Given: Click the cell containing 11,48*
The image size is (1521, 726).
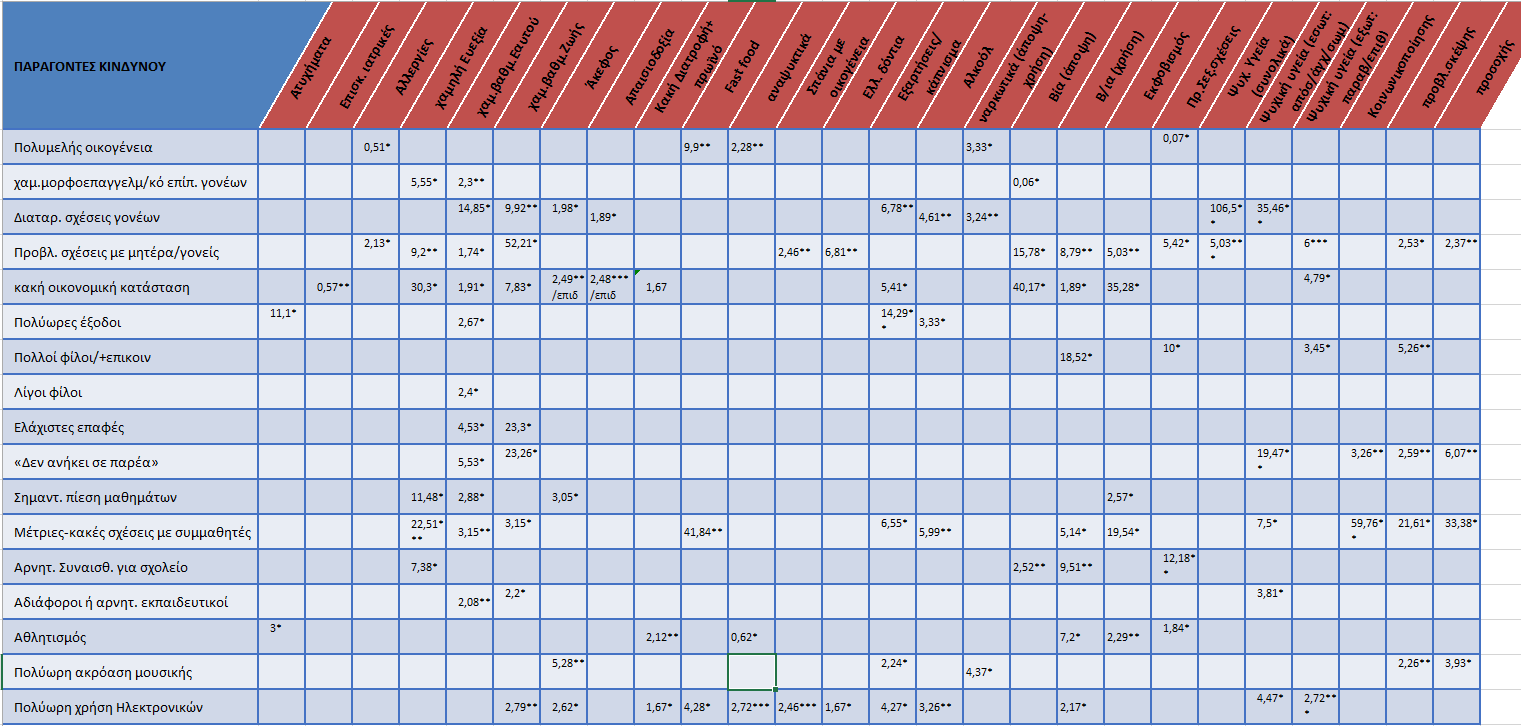Looking at the screenshot, I should pos(423,497).
